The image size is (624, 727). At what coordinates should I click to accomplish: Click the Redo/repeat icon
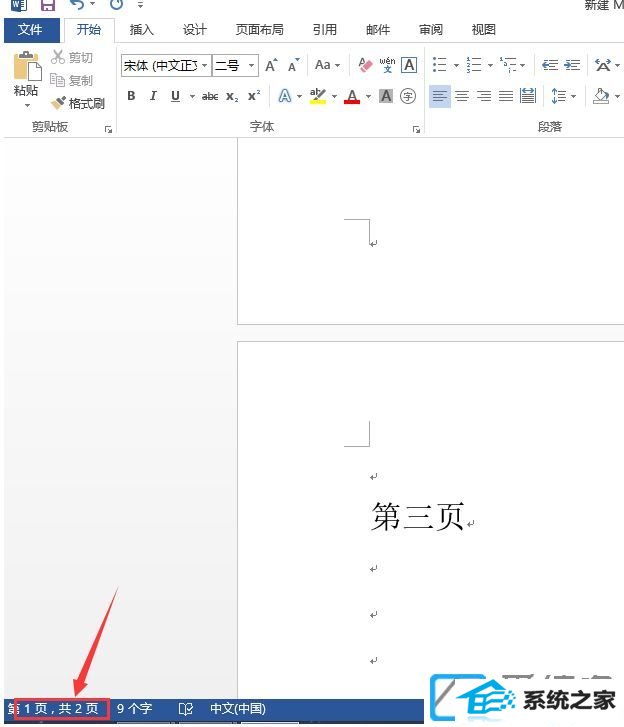pos(116,5)
